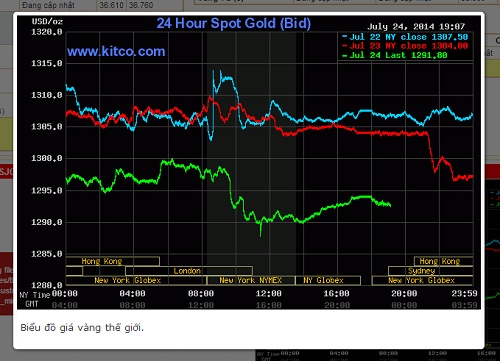Image resolution: width=500 pixels, height=361 pixels.
Task: Click the 1290.0 price axis label
Action: click(x=47, y=222)
